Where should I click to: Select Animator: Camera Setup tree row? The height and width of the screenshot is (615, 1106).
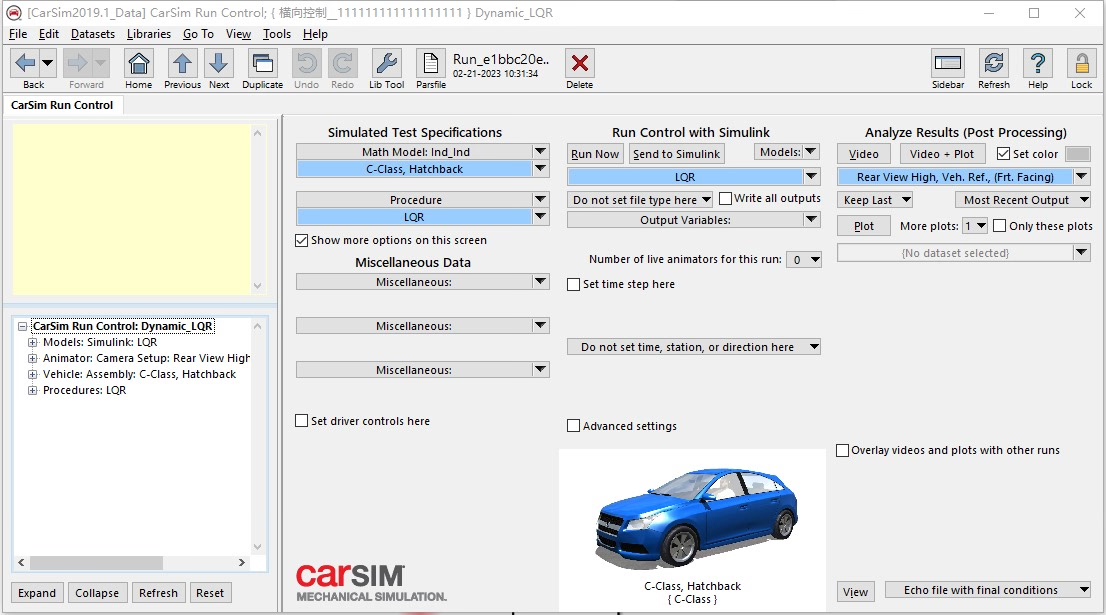coord(146,358)
